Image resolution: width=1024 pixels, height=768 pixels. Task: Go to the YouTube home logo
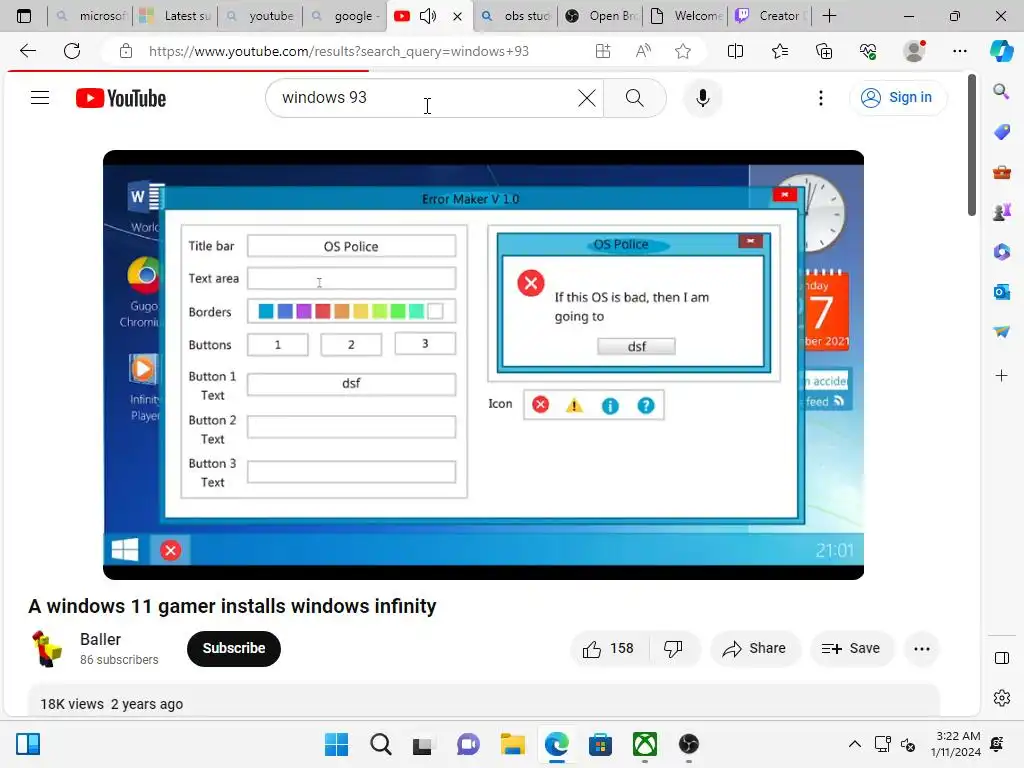coord(121,98)
